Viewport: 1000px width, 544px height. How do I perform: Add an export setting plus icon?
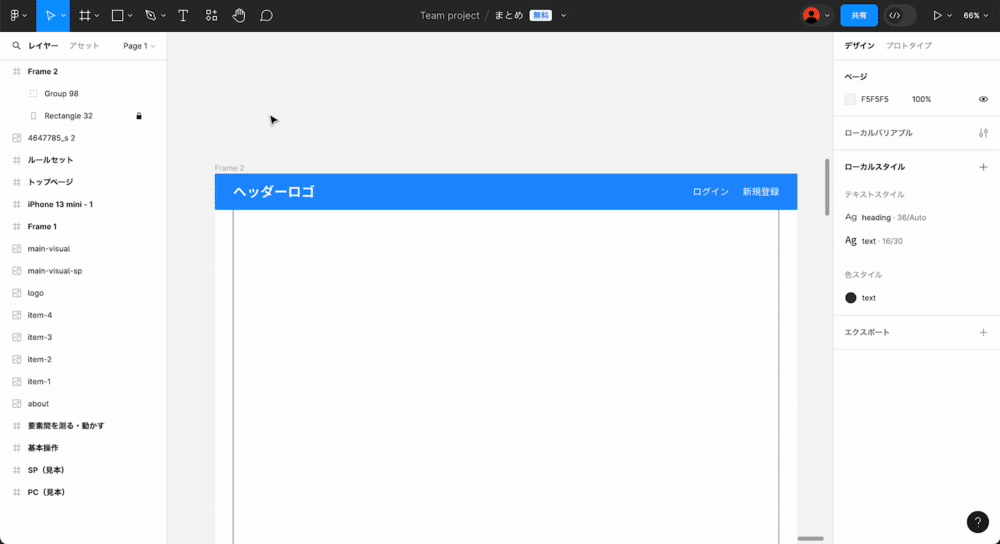[983, 332]
